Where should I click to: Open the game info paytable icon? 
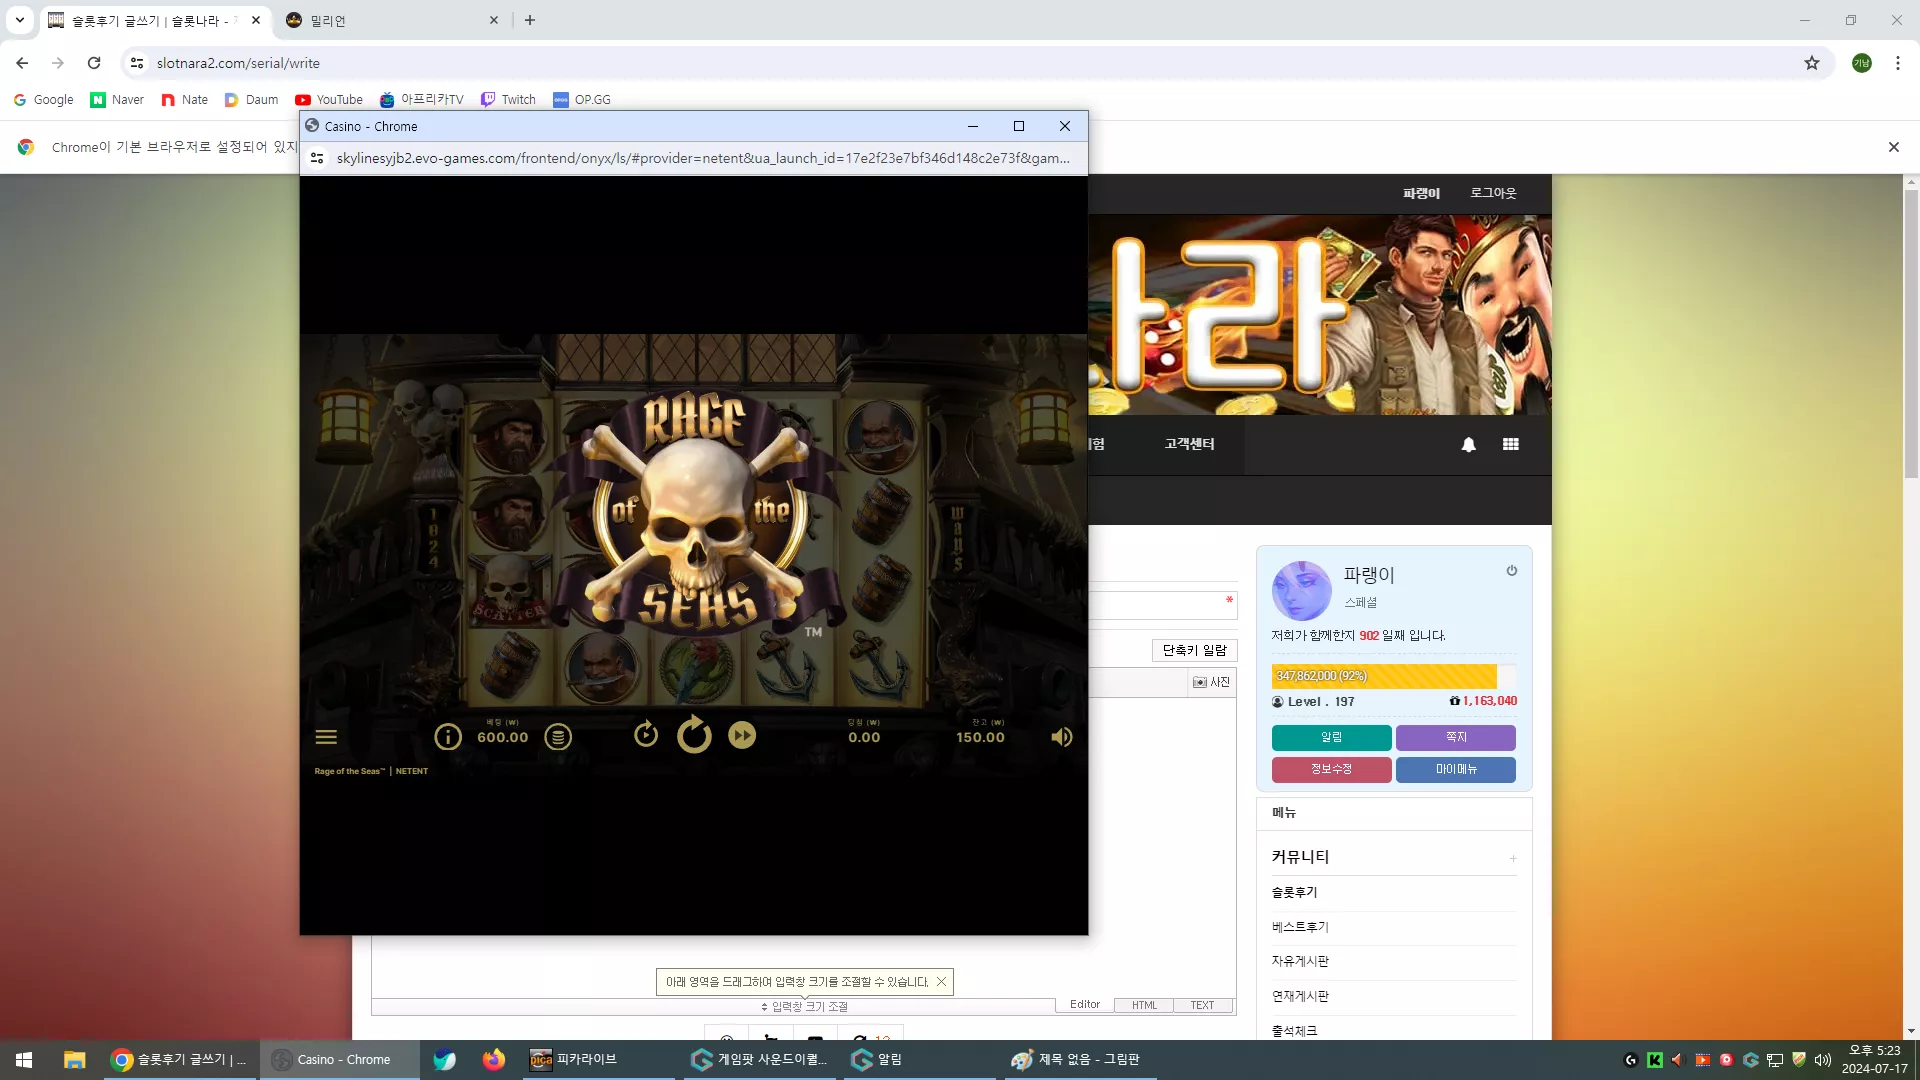click(448, 737)
